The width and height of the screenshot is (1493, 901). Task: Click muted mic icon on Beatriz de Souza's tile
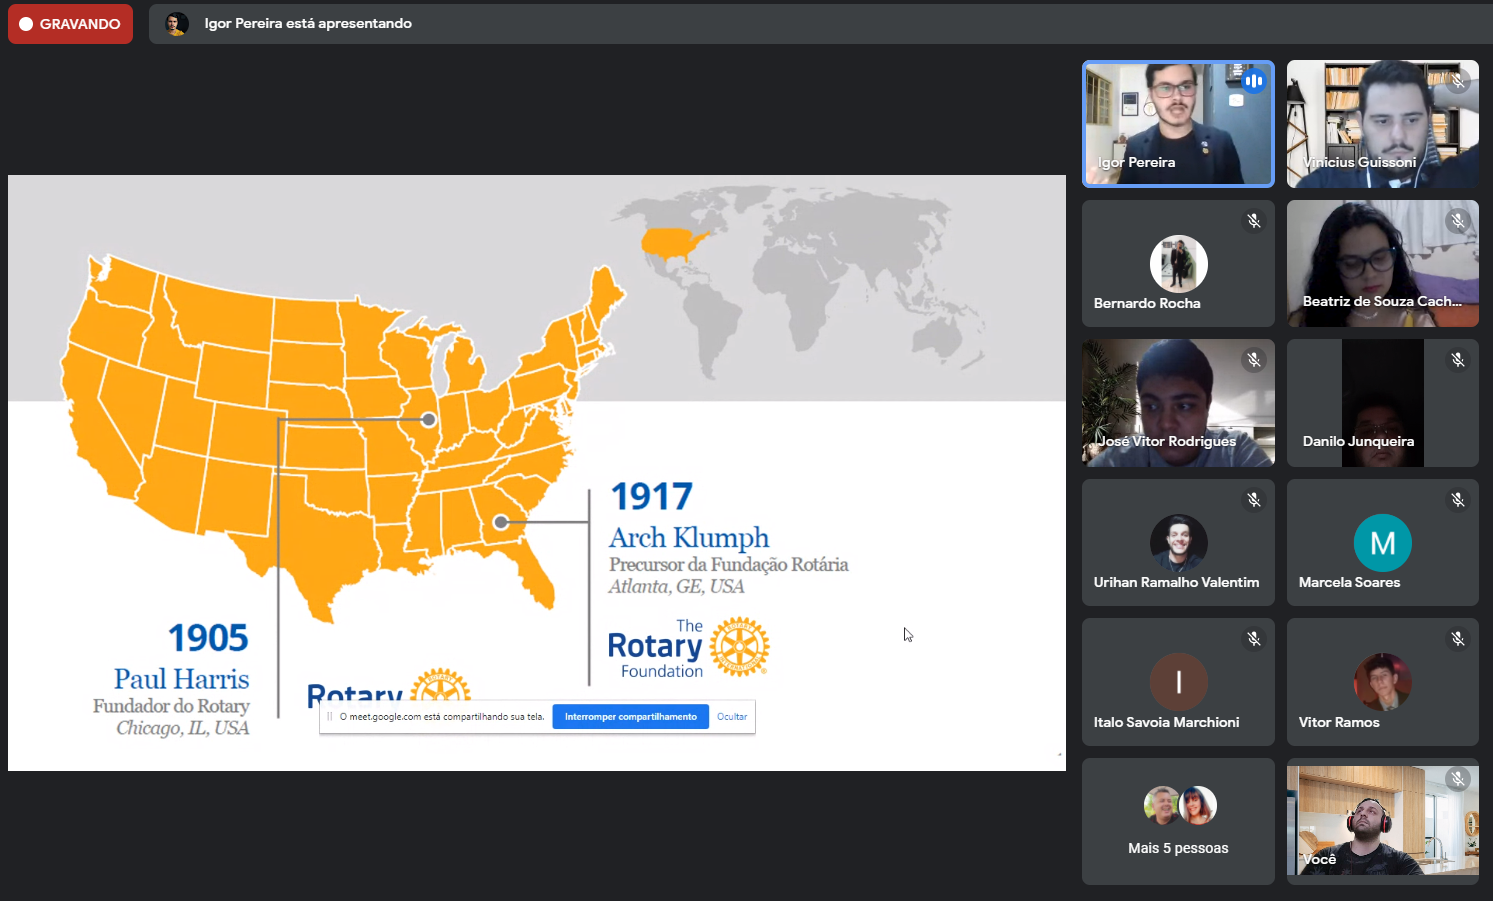coord(1458,221)
